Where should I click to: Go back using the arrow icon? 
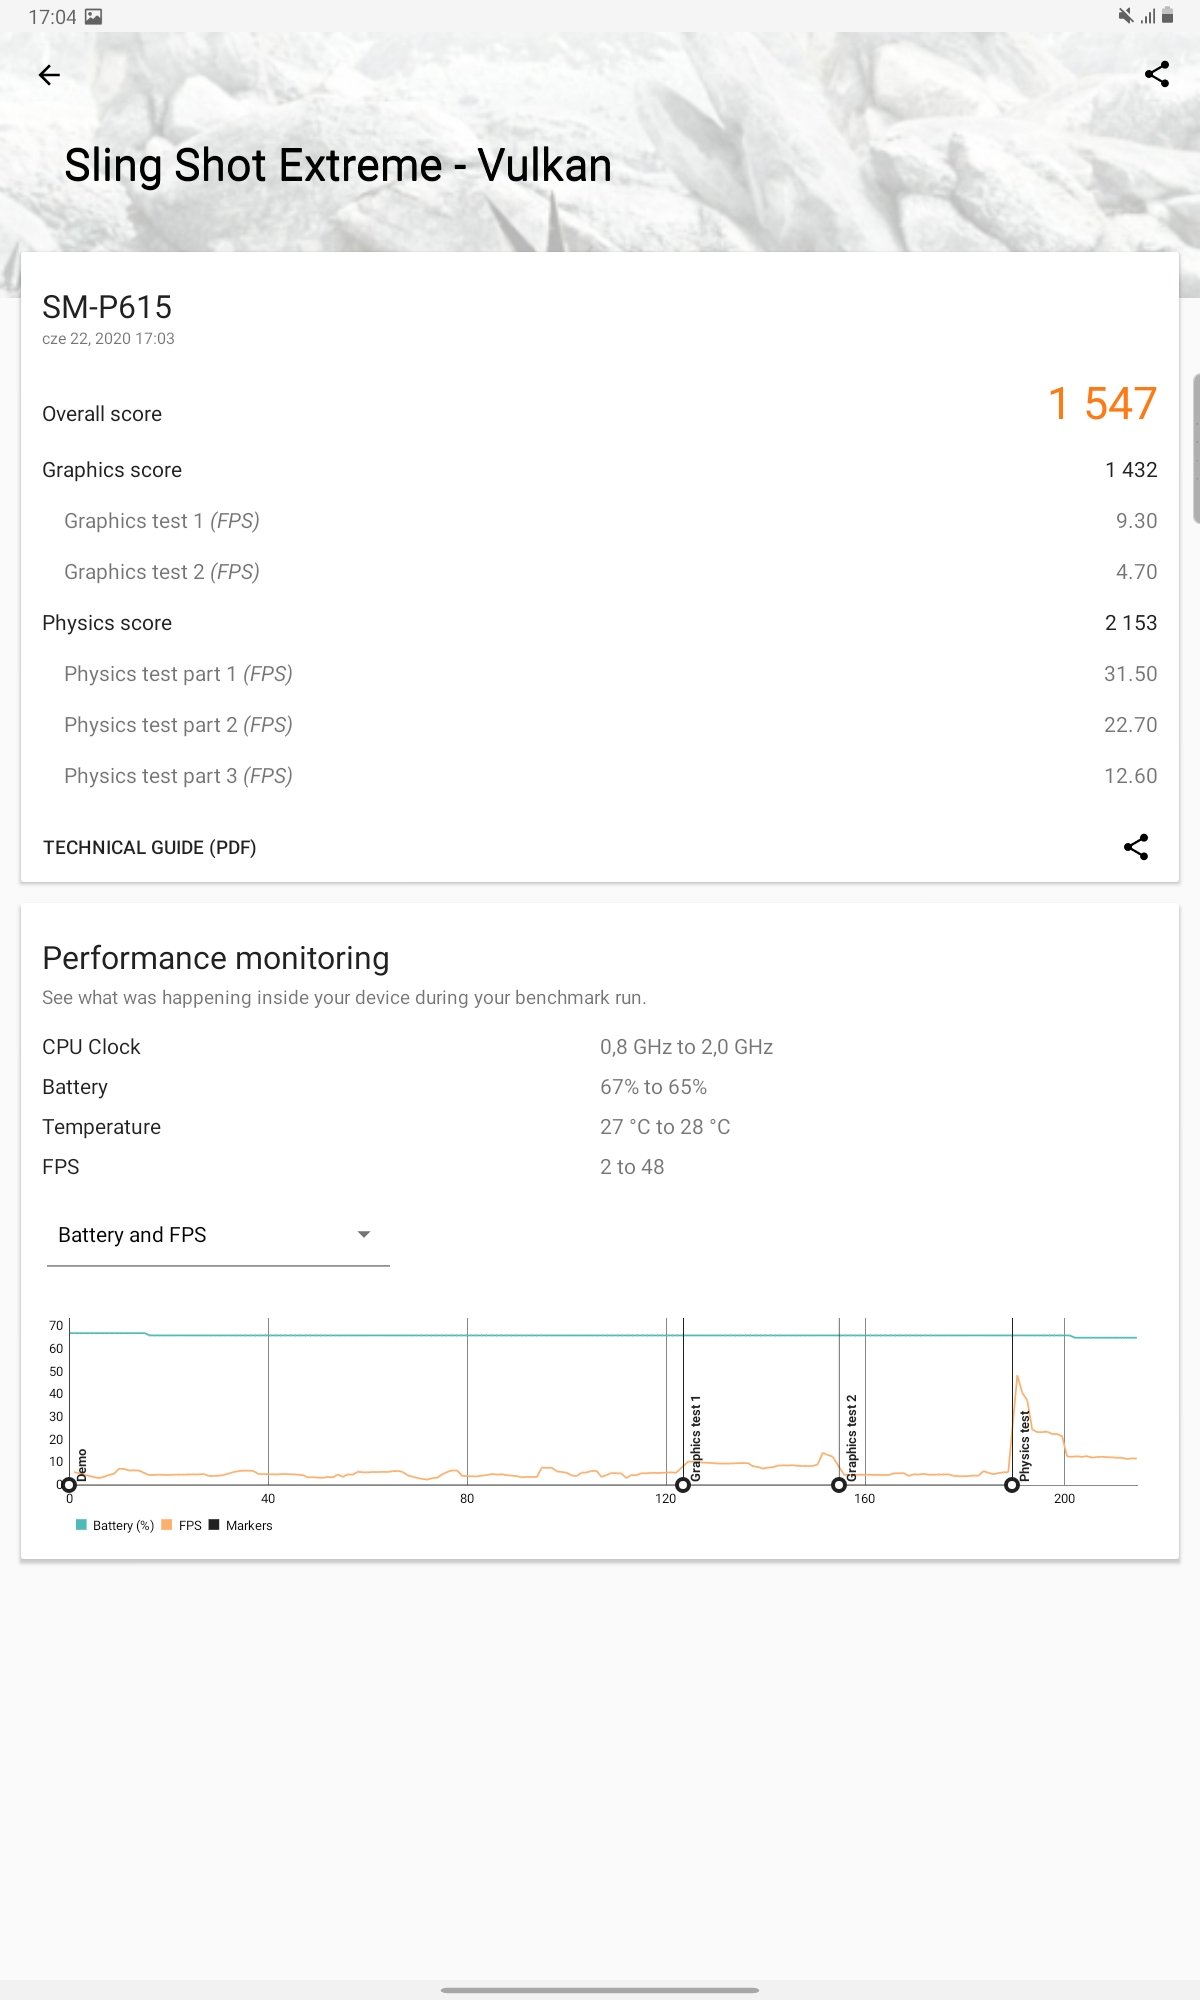49,75
